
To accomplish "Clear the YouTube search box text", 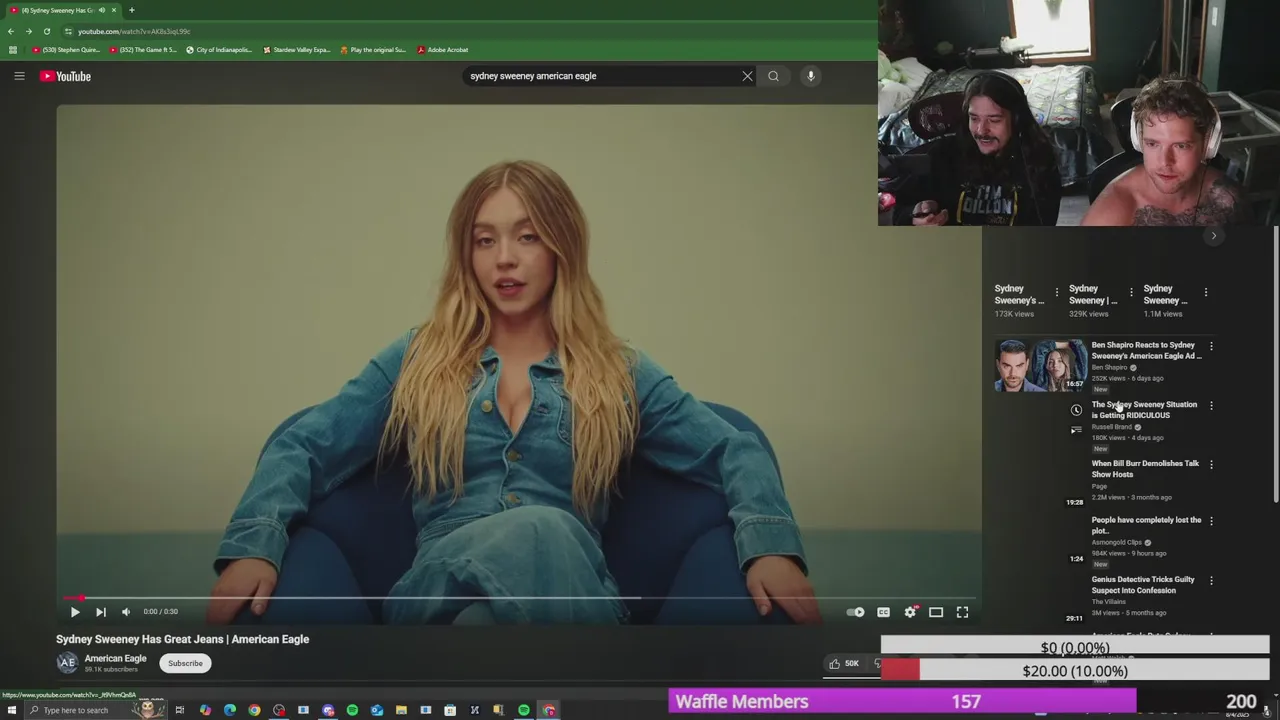I will tap(747, 76).
